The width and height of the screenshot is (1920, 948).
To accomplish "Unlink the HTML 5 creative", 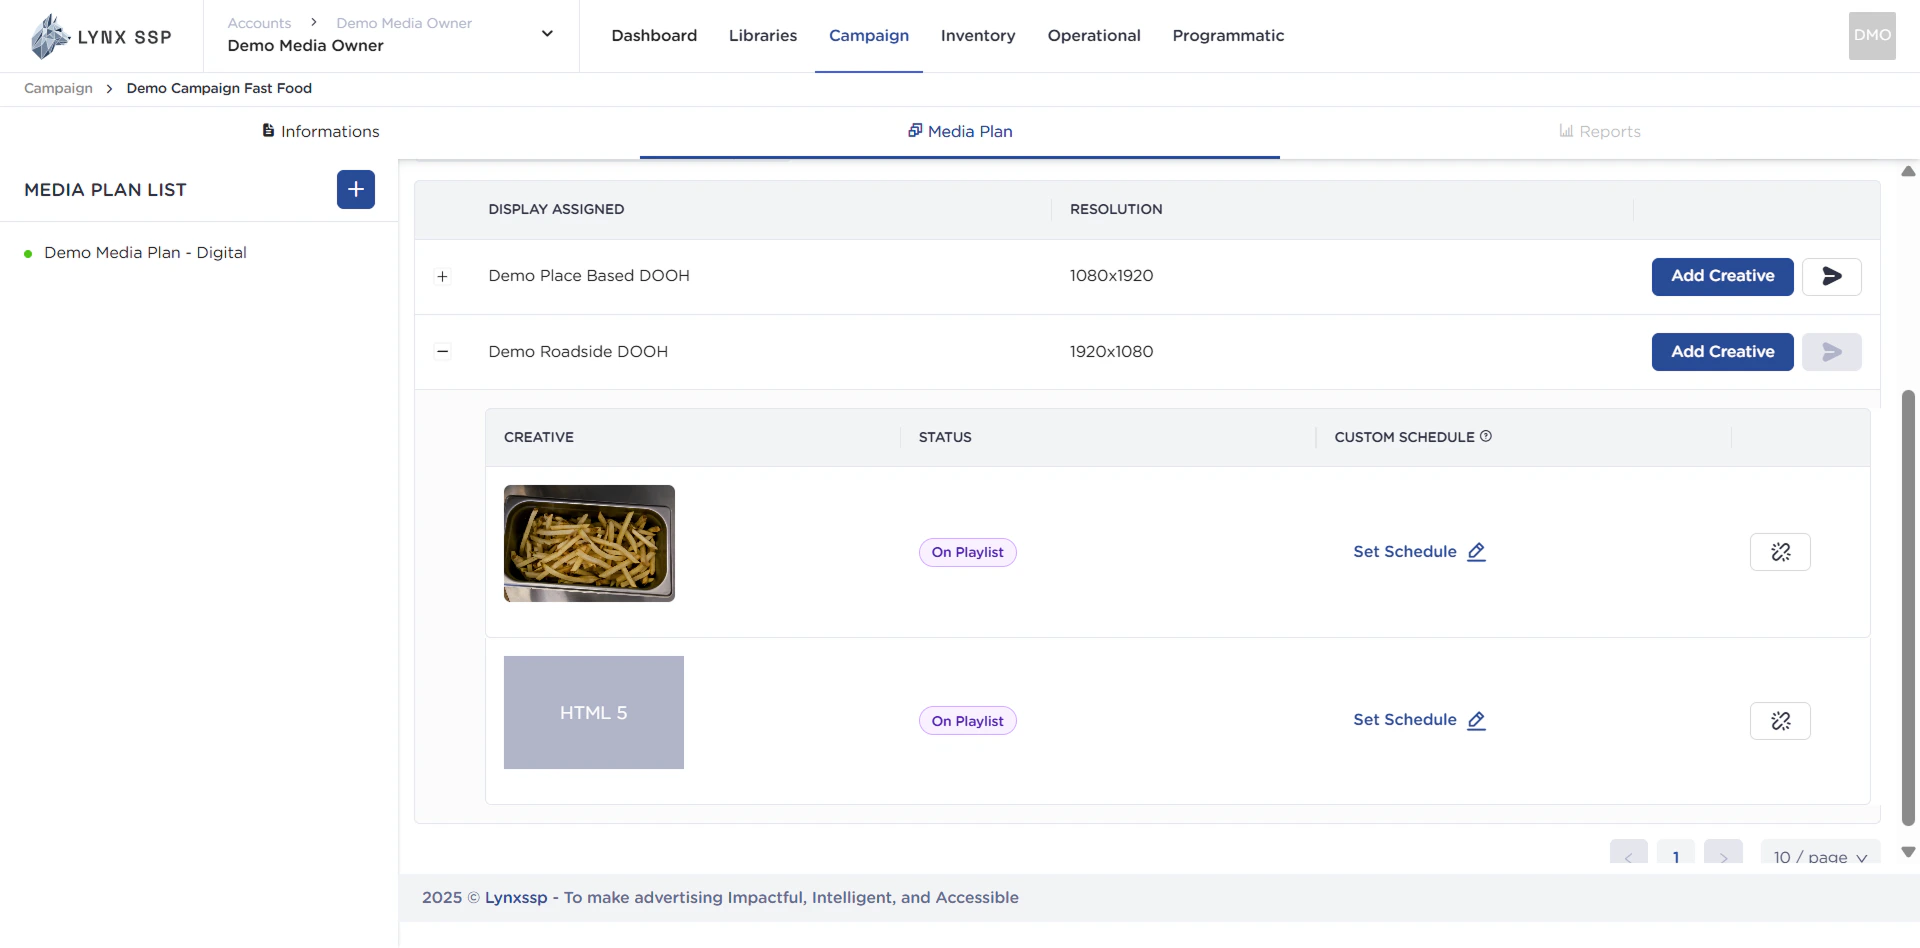I will [1780, 721].
